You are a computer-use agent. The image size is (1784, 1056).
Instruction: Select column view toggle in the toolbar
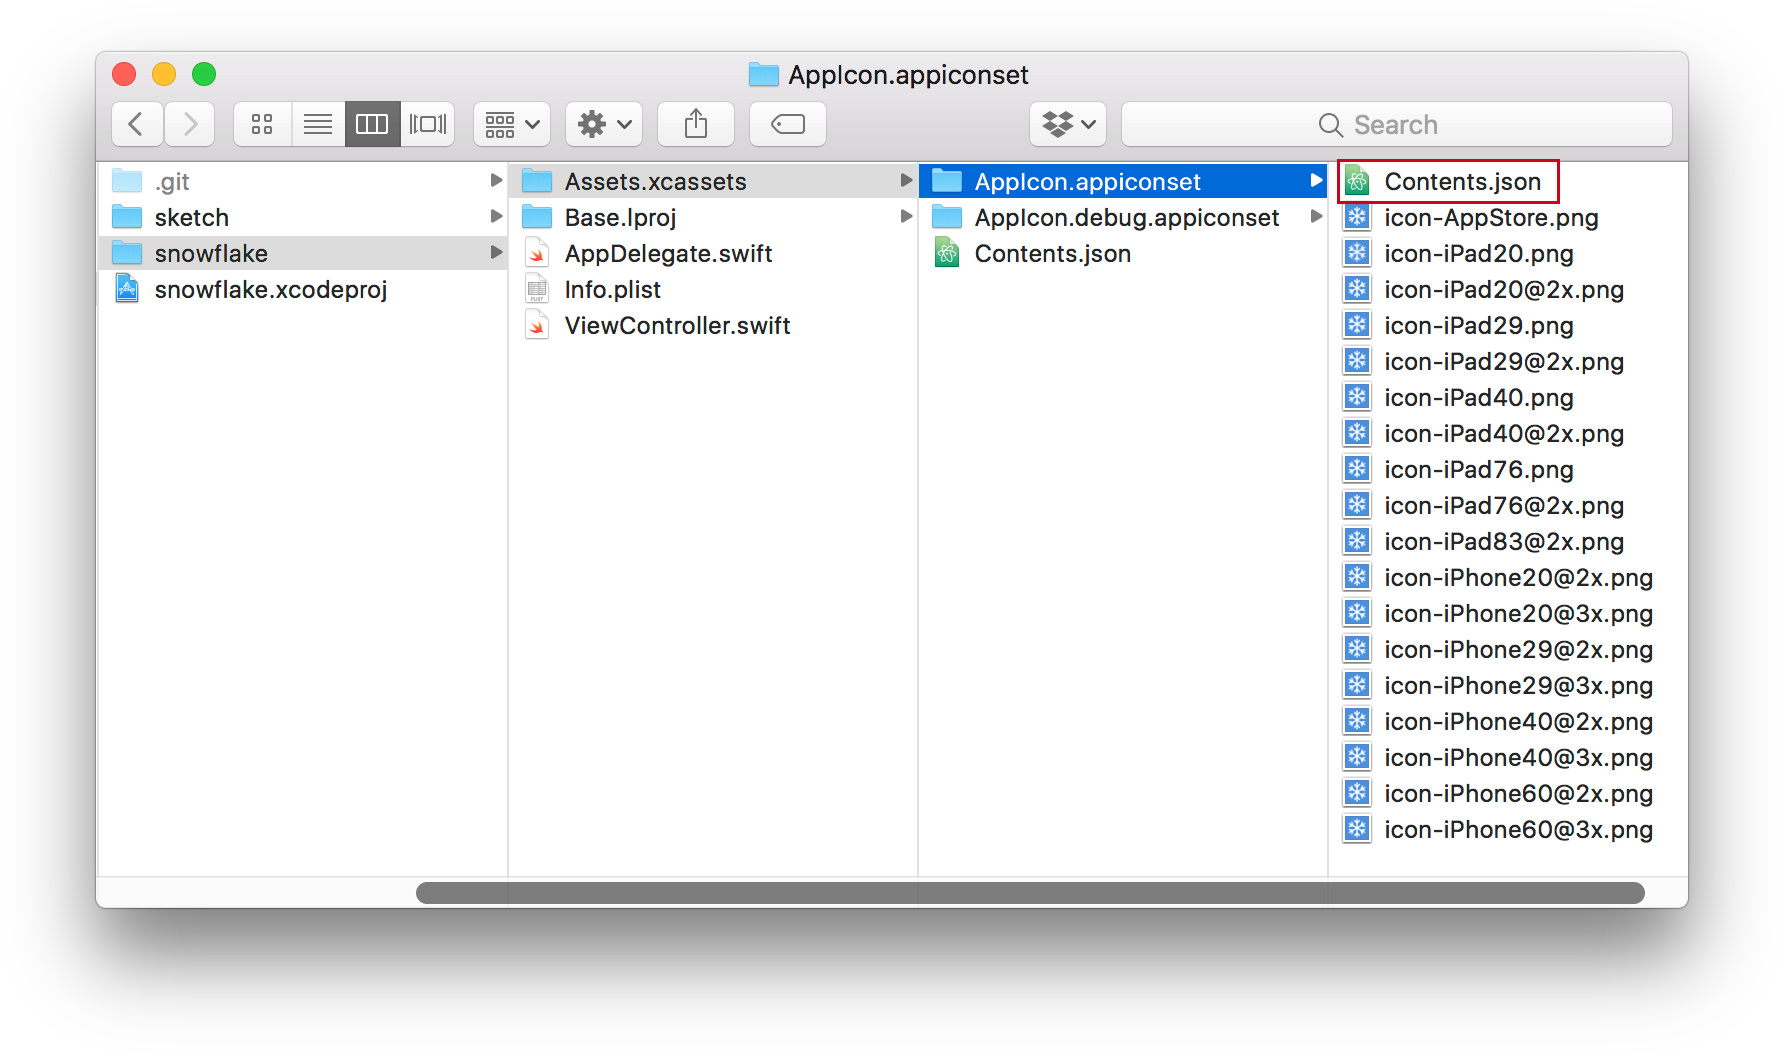point(373,124)
